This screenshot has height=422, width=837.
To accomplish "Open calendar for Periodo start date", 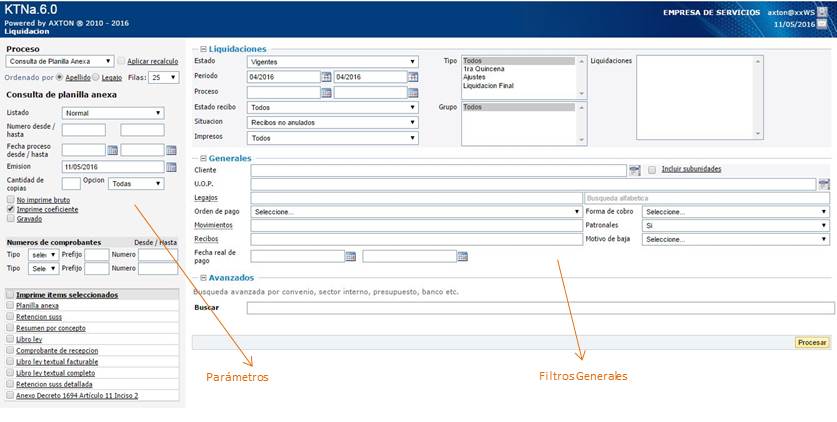I will click(x=326, y=77).
